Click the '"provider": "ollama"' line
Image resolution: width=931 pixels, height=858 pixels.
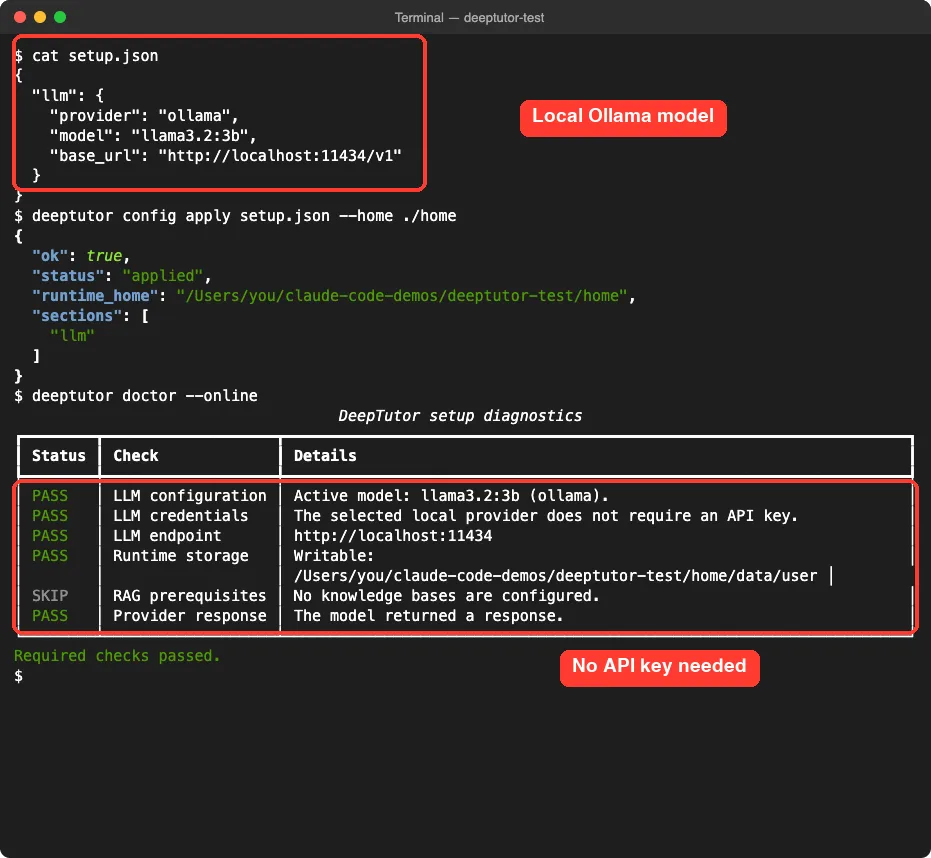(144, 116)
